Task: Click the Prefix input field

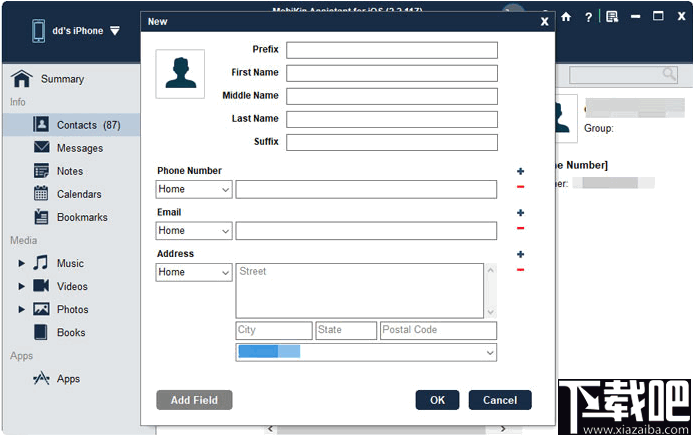Action: point(392,50)
